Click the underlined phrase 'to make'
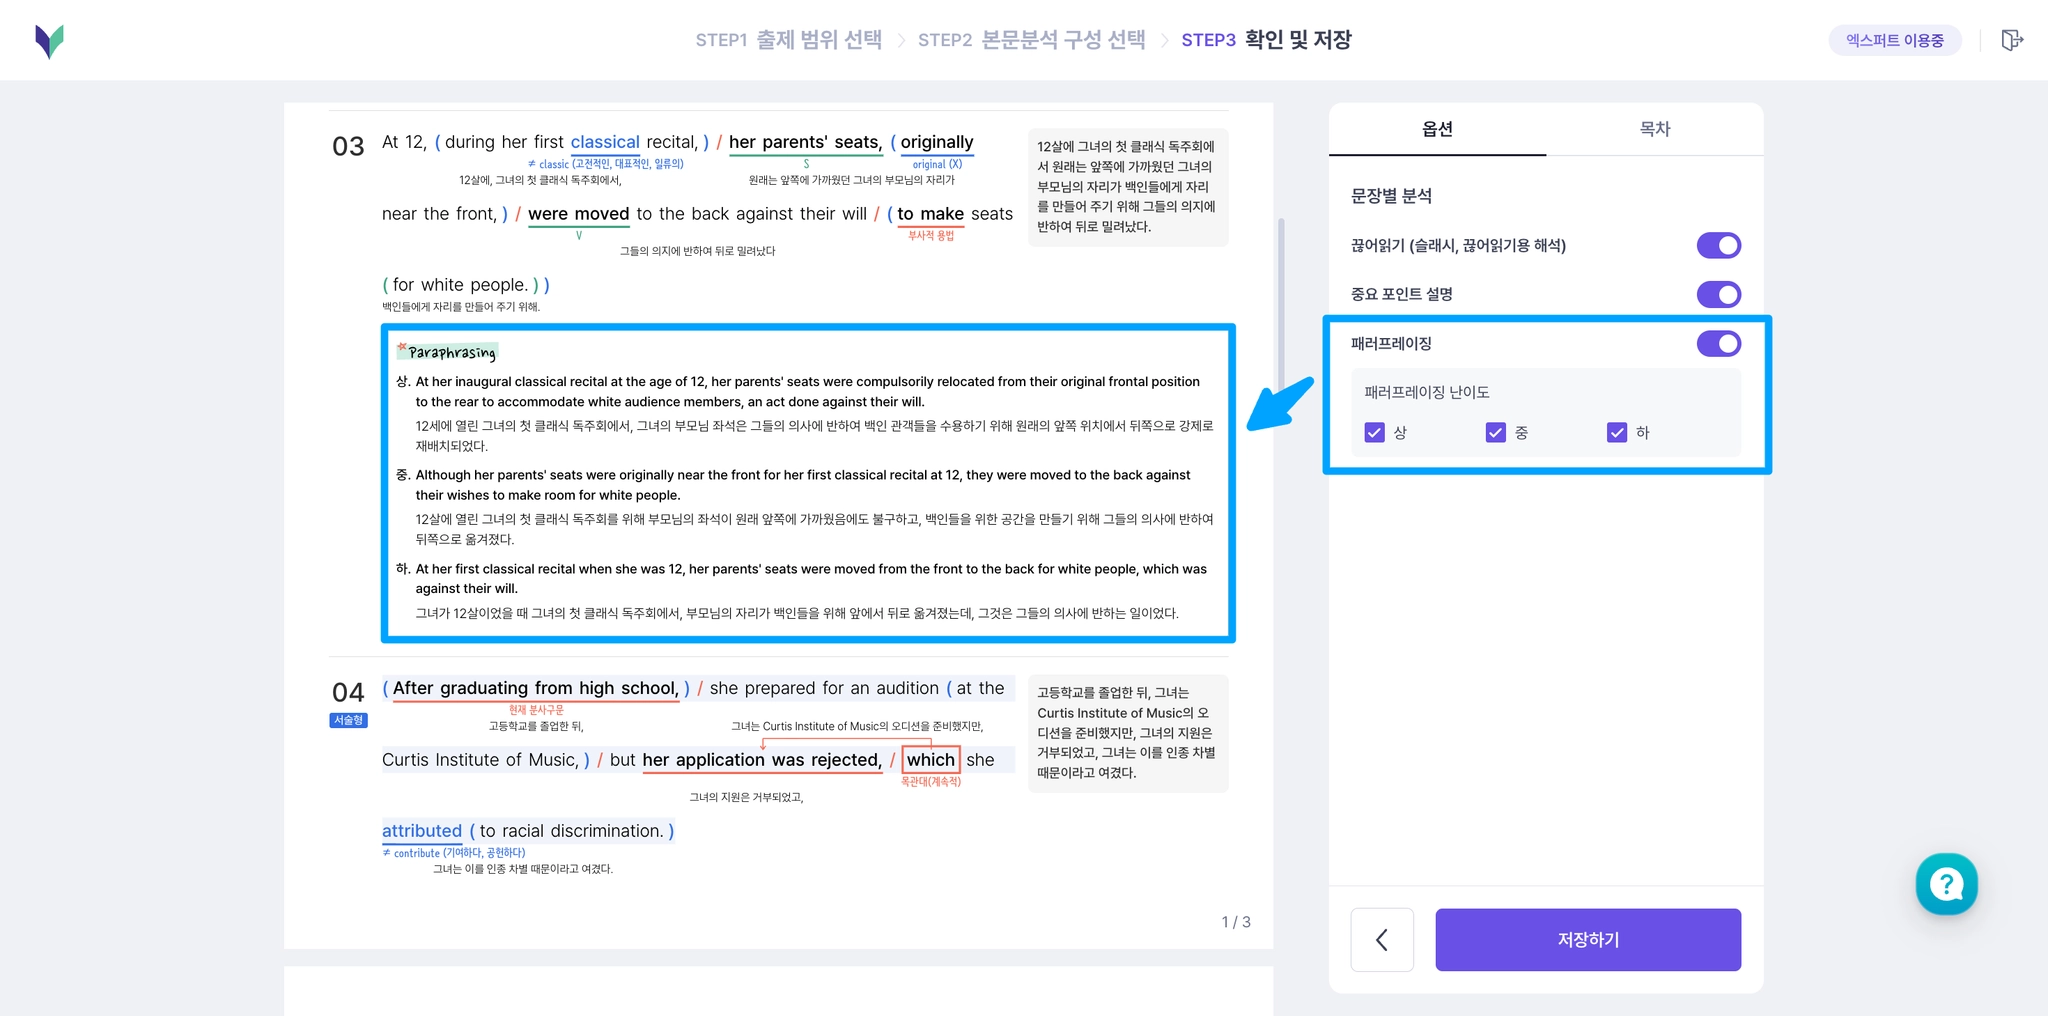The image size is (2048, 1016). coord(931,214)
